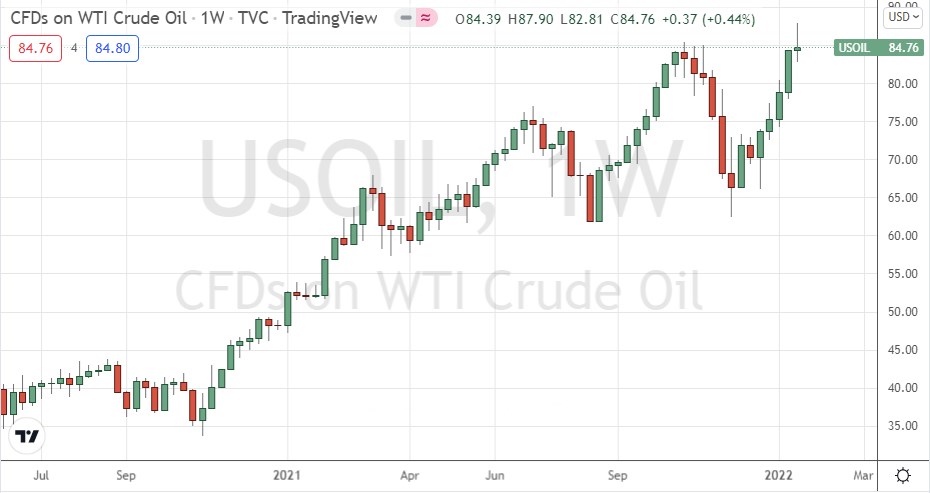This screenshot has width=930, height=493.
Task: Click the spread value 4
Action: pyautogui.click(x=73, y=46)
